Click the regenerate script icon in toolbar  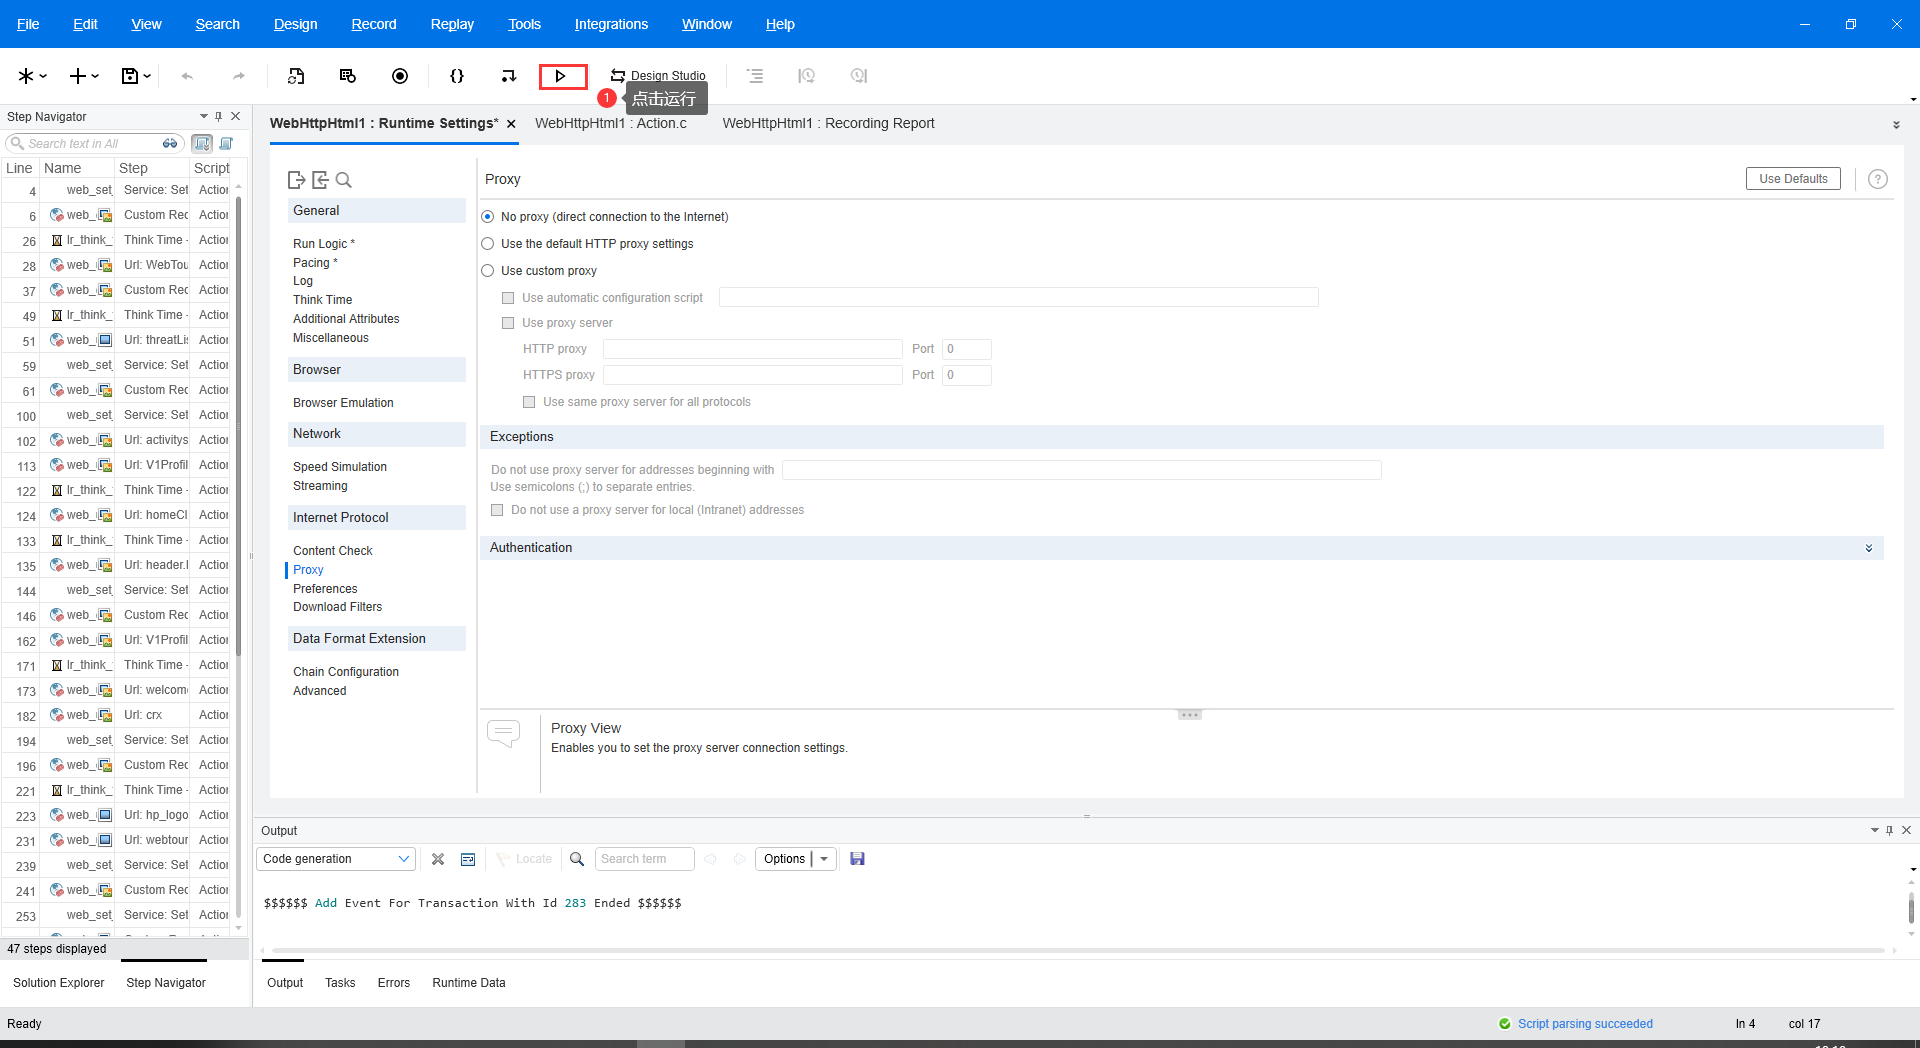coord(296,76)
